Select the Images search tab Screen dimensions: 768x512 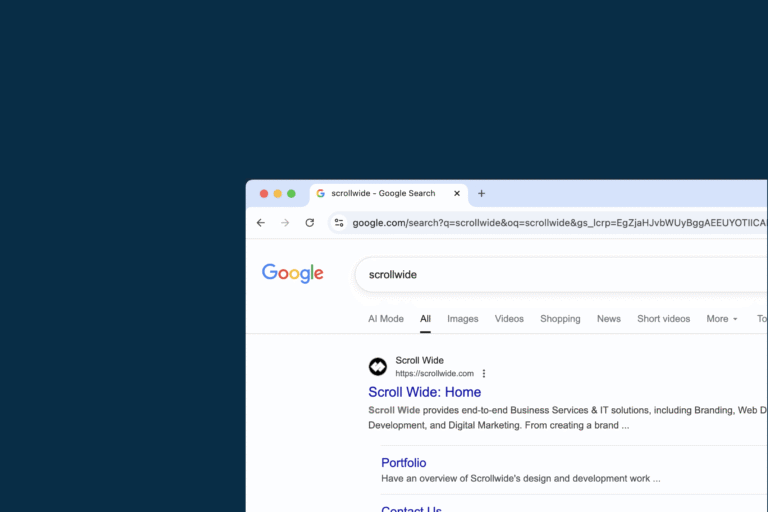(x=462, y=319)
